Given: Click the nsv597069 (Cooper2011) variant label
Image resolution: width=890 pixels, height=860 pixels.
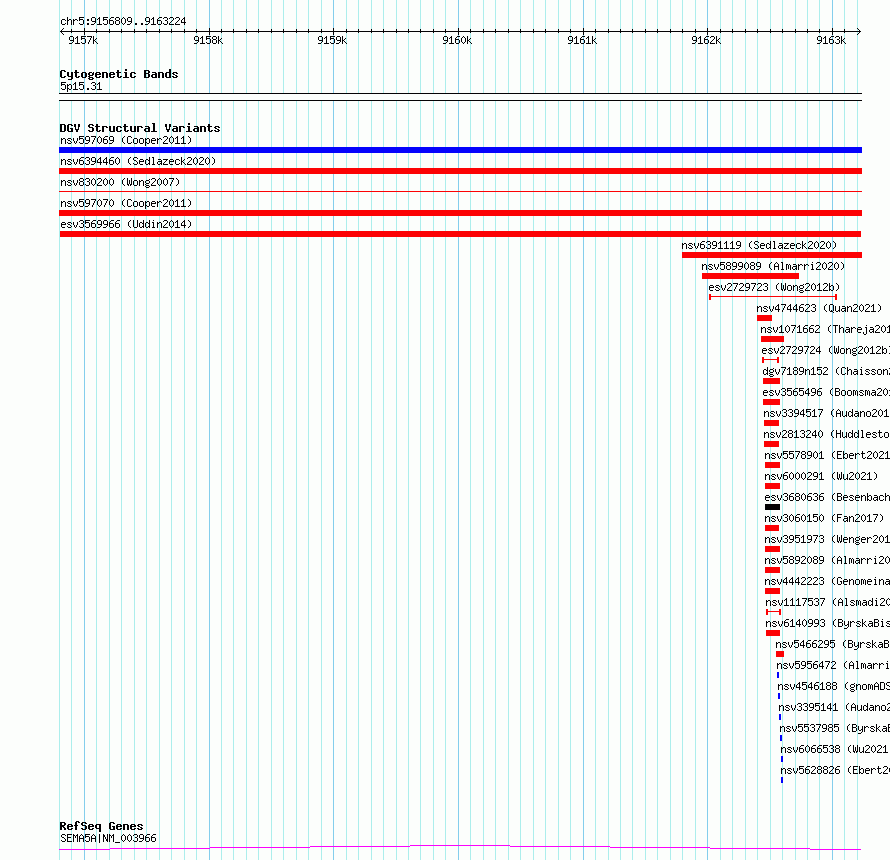Looking at the screenshot, I should click(x=126, y=140).
